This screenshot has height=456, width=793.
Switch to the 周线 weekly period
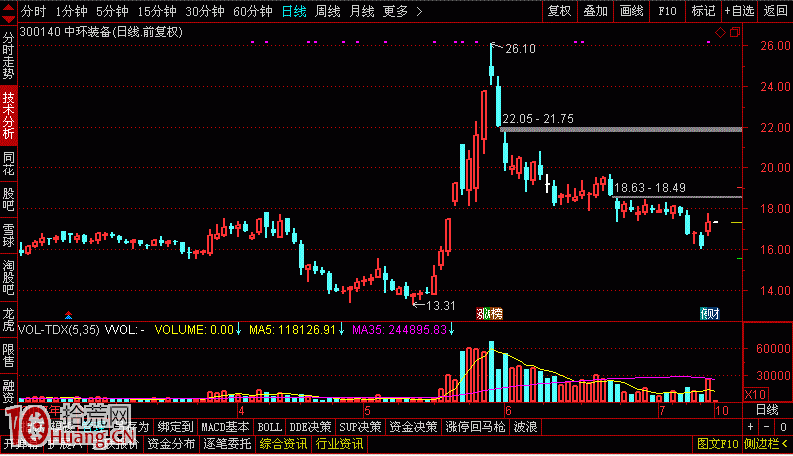click(328, 11)
